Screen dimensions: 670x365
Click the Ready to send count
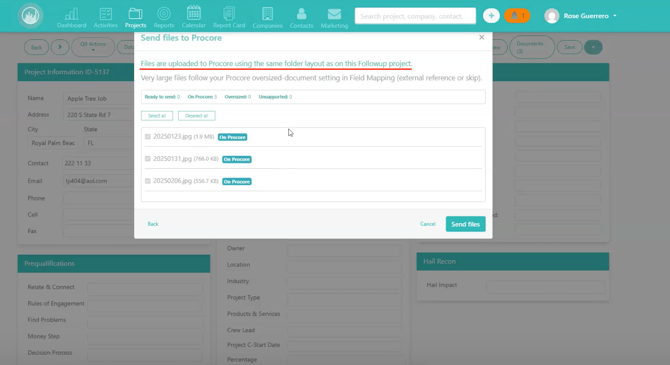(x=162, y=97)
